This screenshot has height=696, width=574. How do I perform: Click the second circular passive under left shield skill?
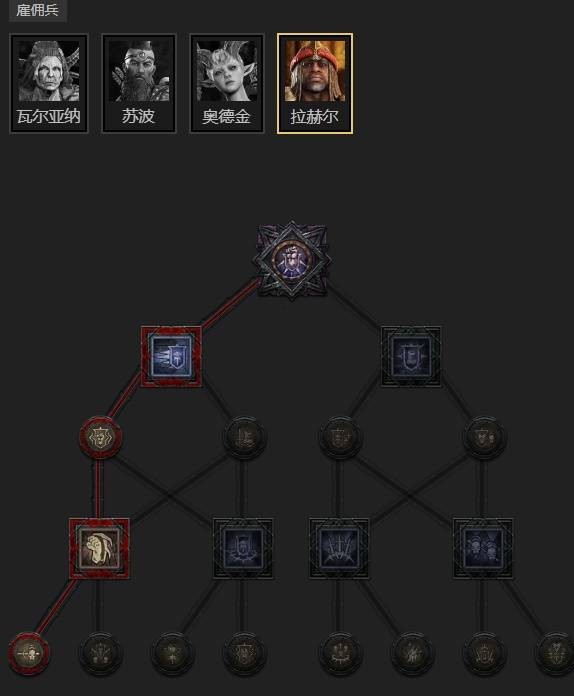click(x=244, y=437)
